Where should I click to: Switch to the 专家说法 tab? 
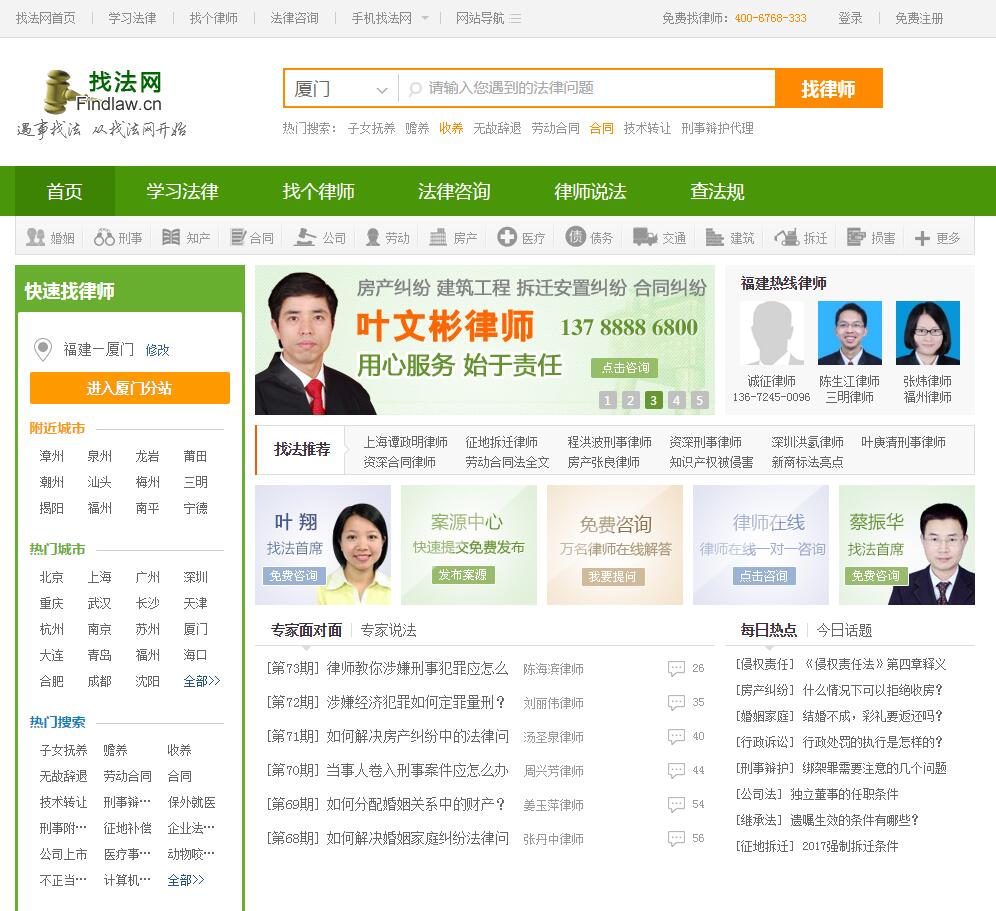point(389,630)
